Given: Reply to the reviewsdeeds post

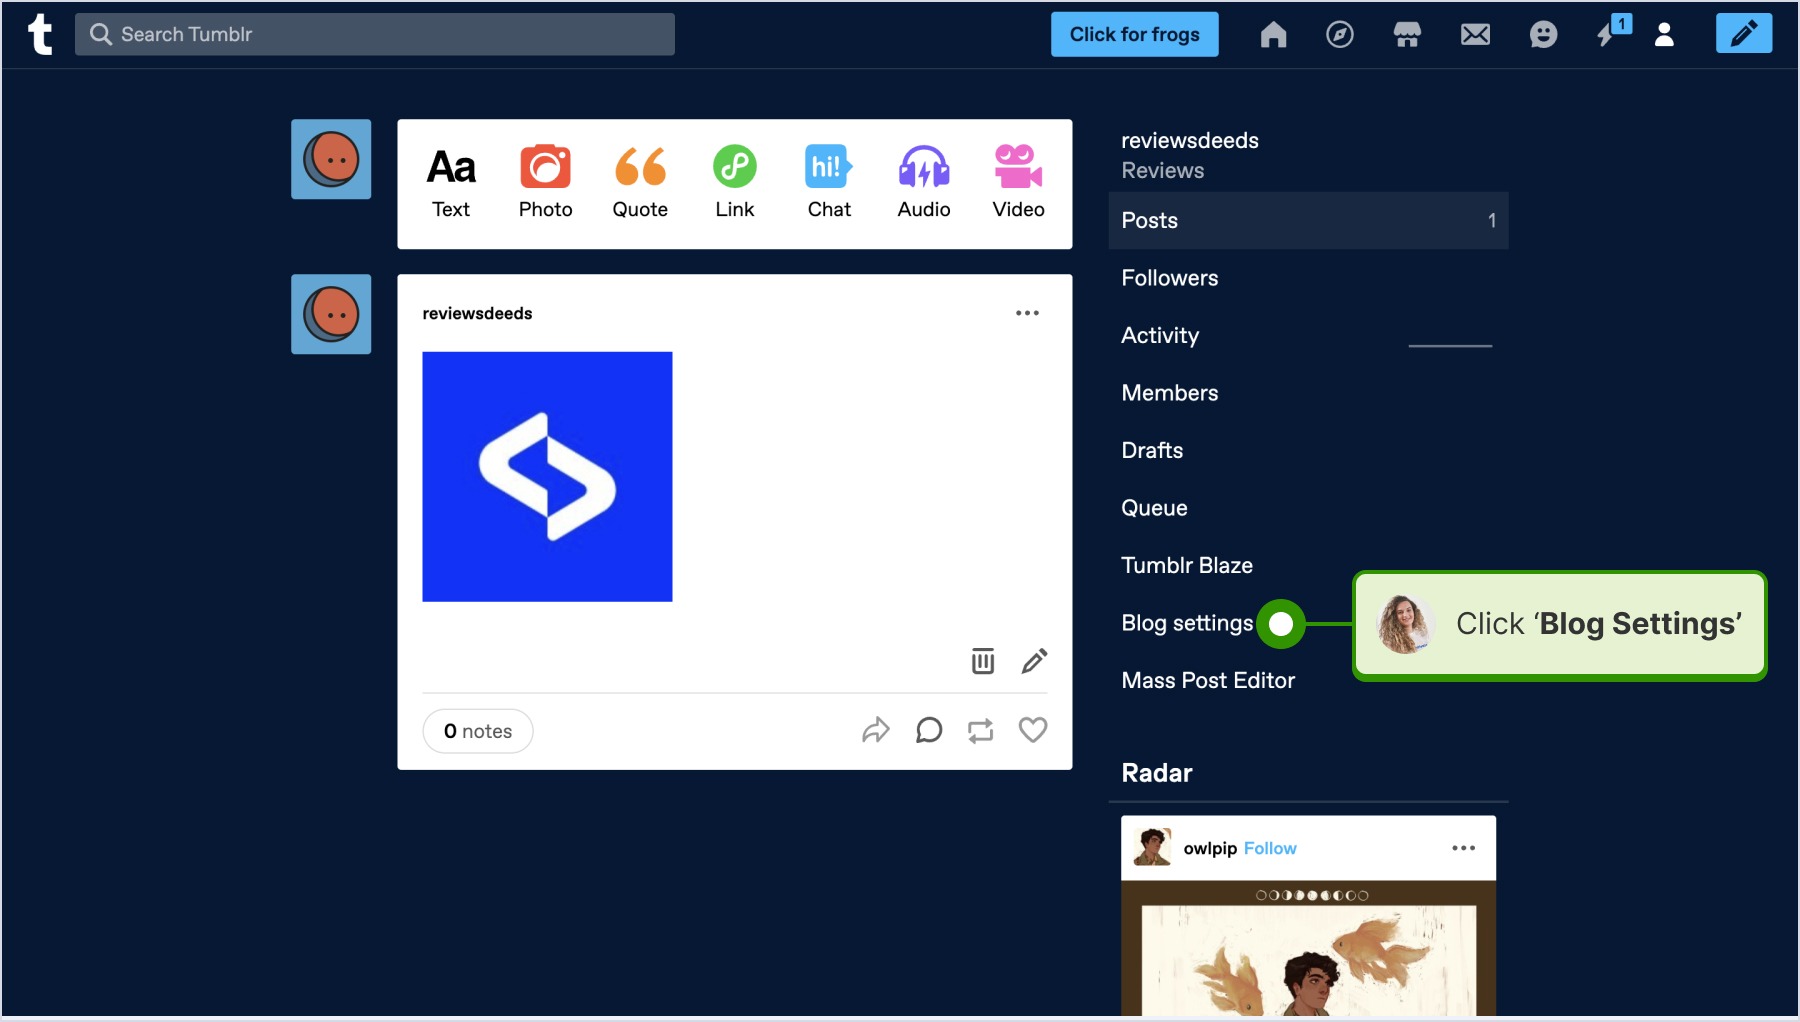Looking at the screenshot, I should pos(929,731).
